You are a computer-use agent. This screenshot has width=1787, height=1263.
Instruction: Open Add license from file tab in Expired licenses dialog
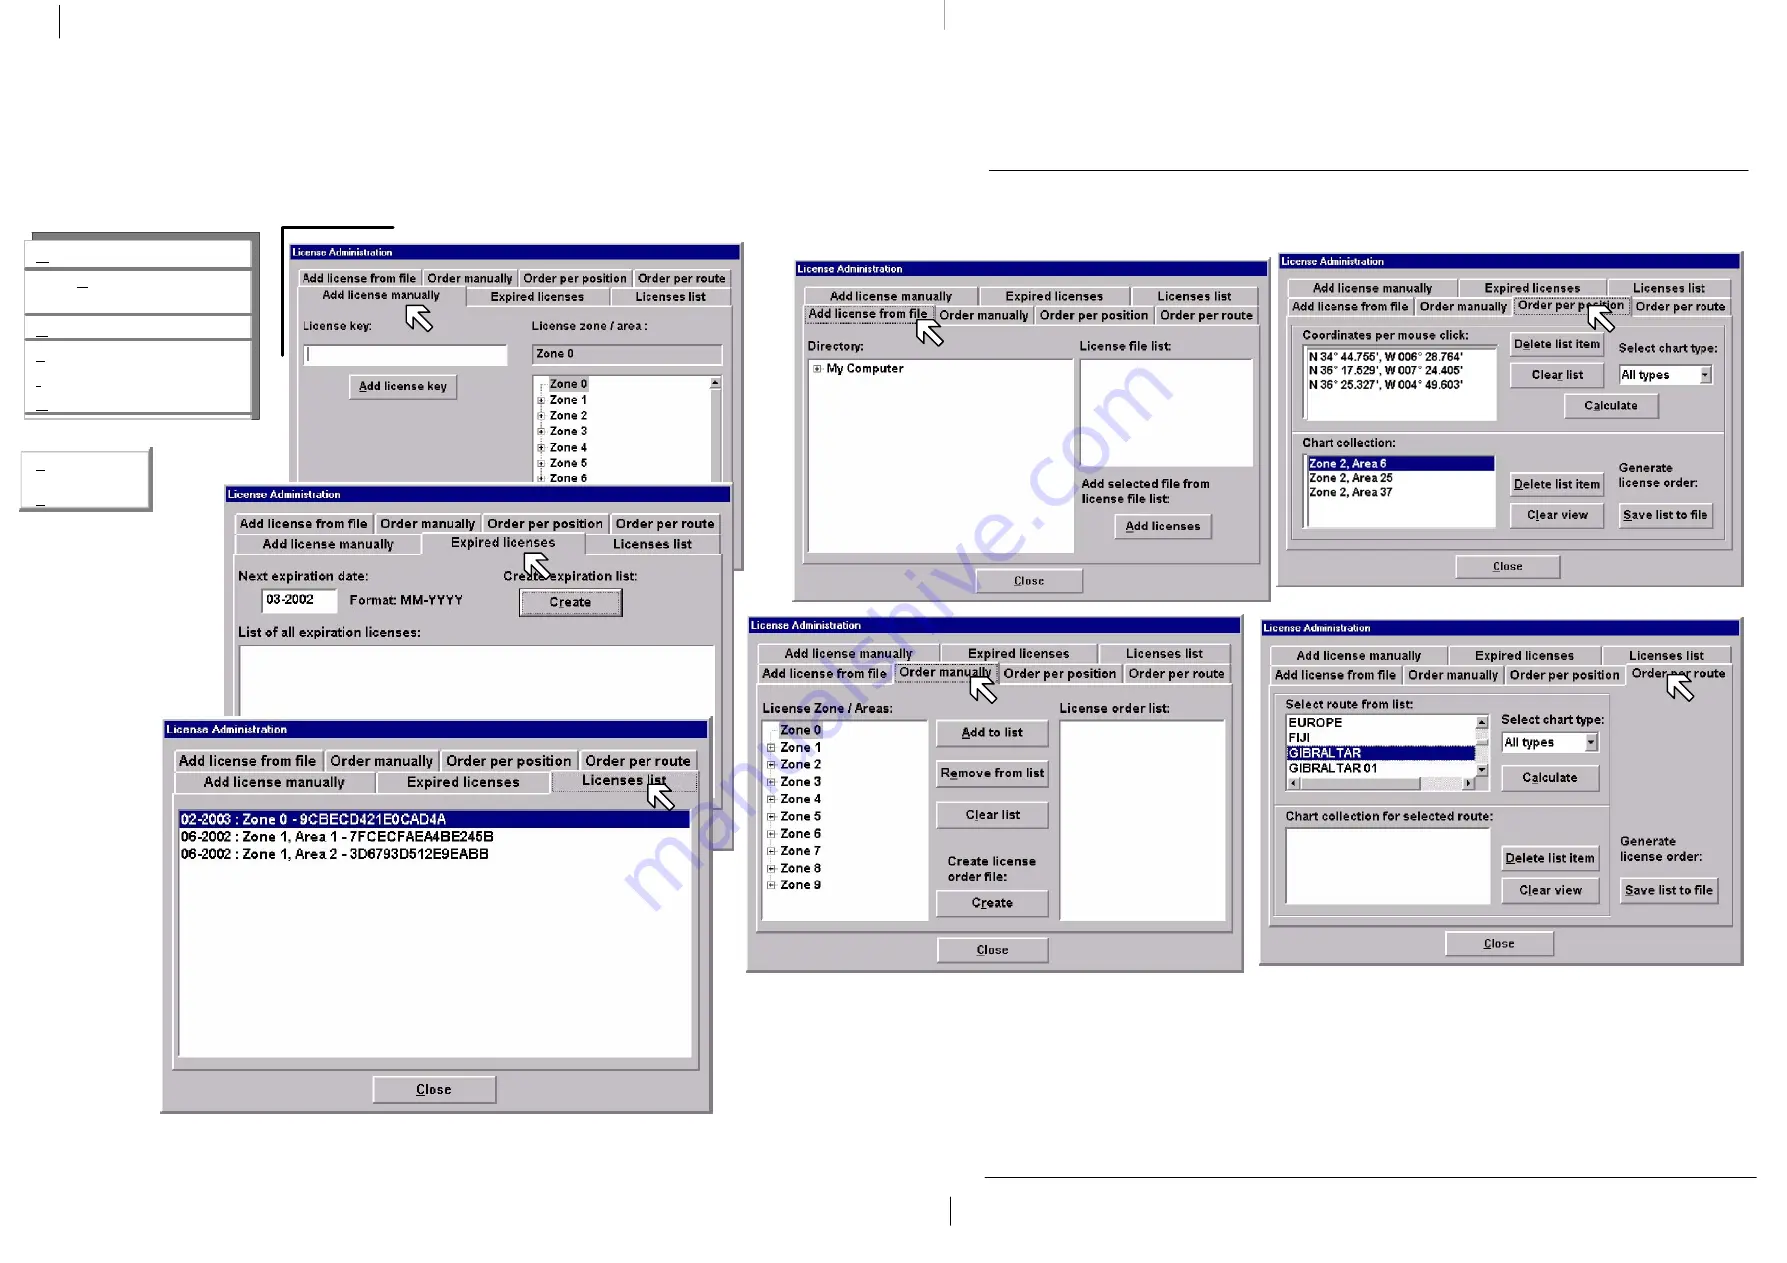303,524
